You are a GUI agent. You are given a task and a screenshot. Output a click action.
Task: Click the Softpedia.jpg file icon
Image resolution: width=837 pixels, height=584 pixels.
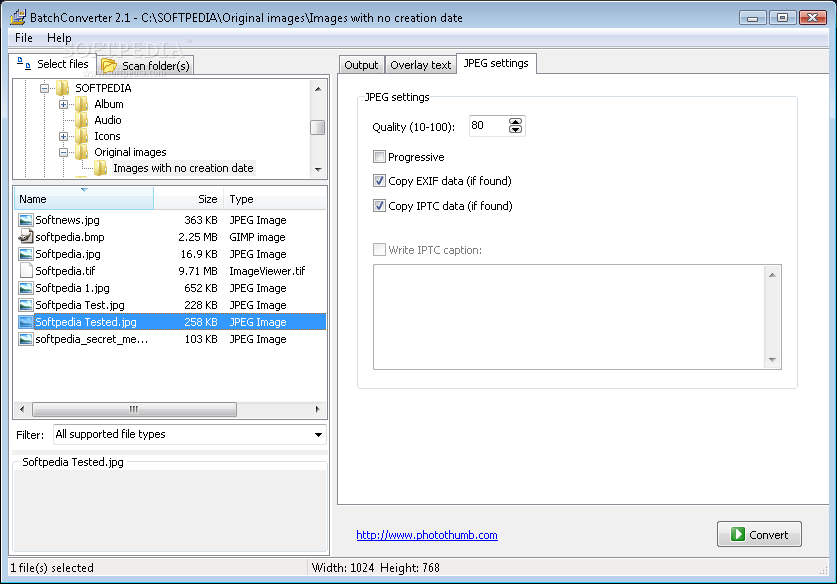click(x=26, y=254)
